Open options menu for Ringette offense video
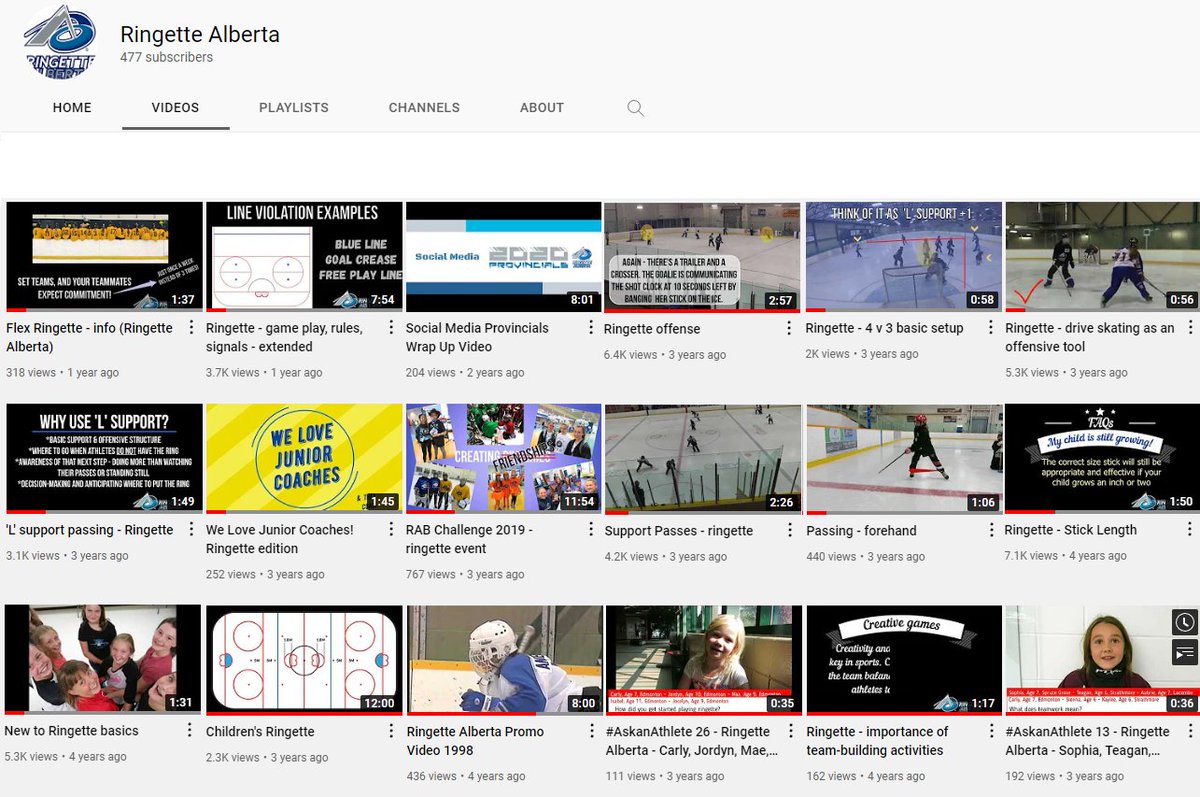The image size is (1200, 797). [x=790, y=328]
